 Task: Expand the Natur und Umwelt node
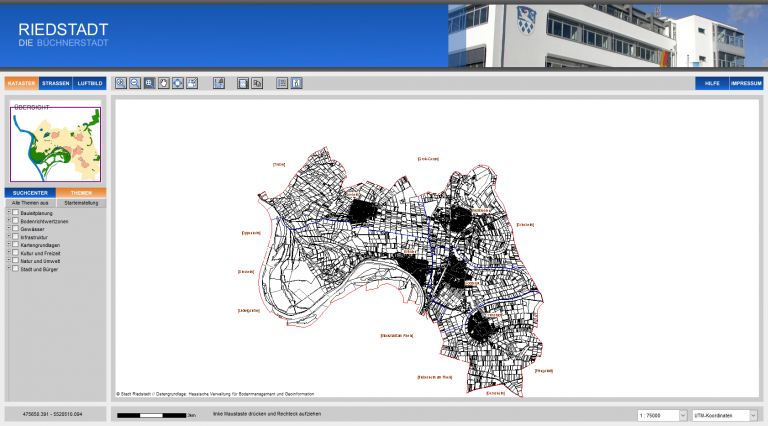click(x=9, y=260)
